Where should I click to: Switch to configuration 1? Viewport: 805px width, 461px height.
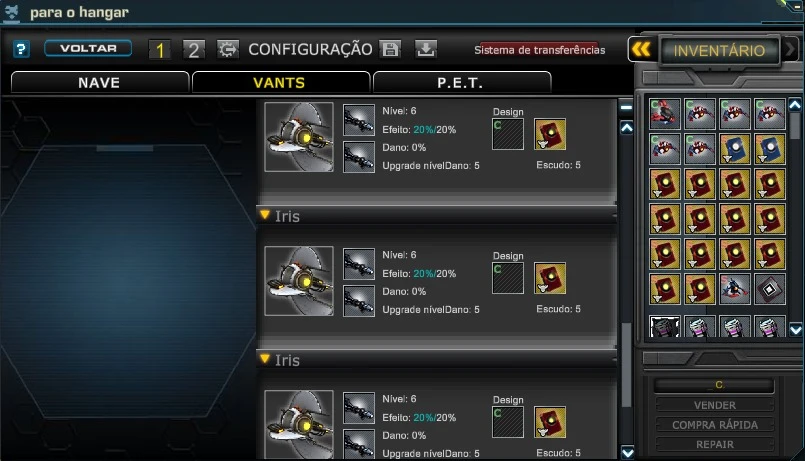click(x=160, y=50)
